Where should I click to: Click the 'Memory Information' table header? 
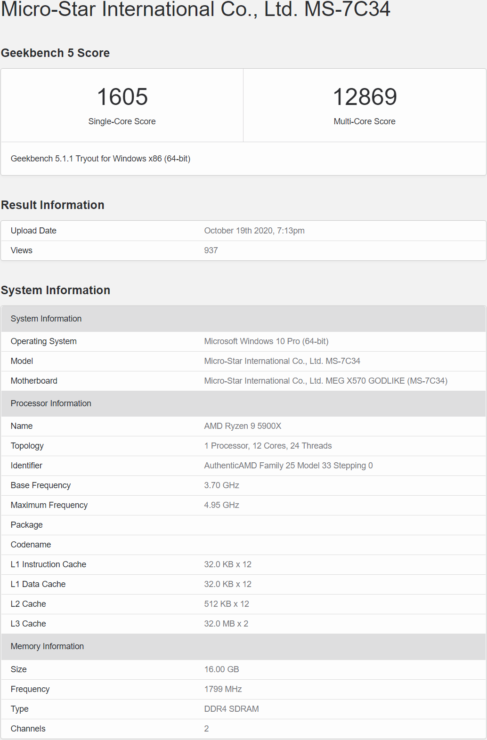click(244, 647)
